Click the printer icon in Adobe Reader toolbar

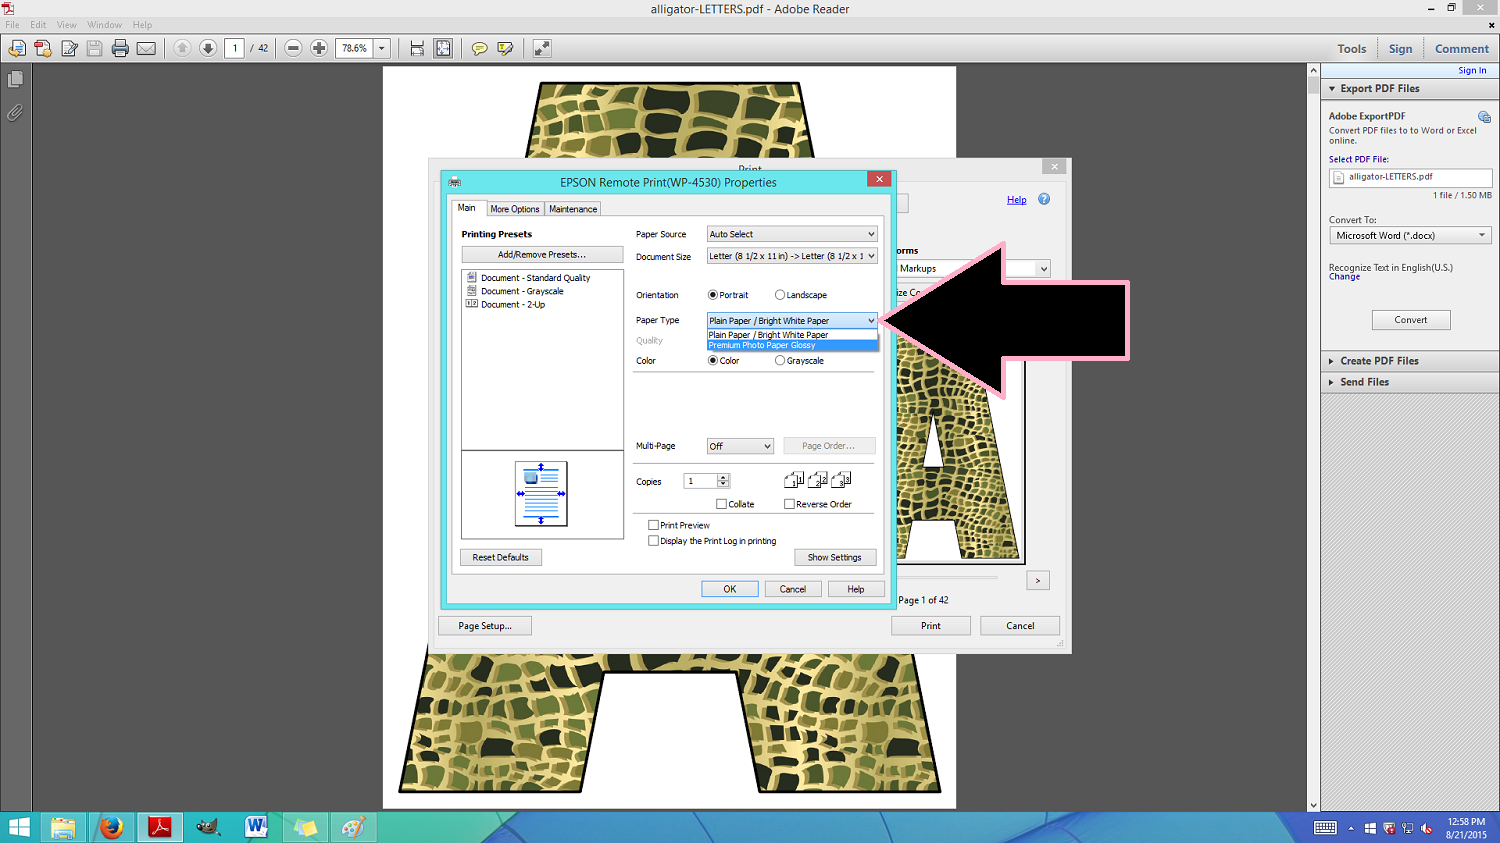120,48
